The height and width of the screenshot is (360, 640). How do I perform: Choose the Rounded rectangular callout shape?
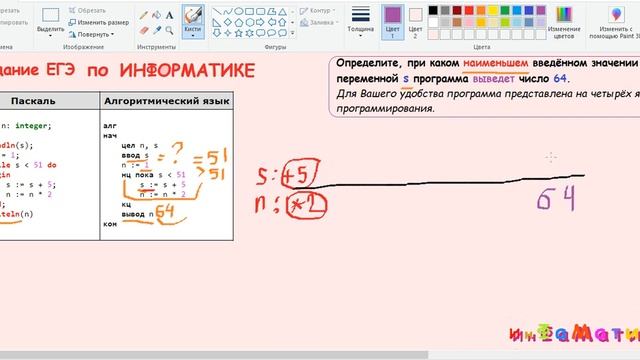(260, 33)
